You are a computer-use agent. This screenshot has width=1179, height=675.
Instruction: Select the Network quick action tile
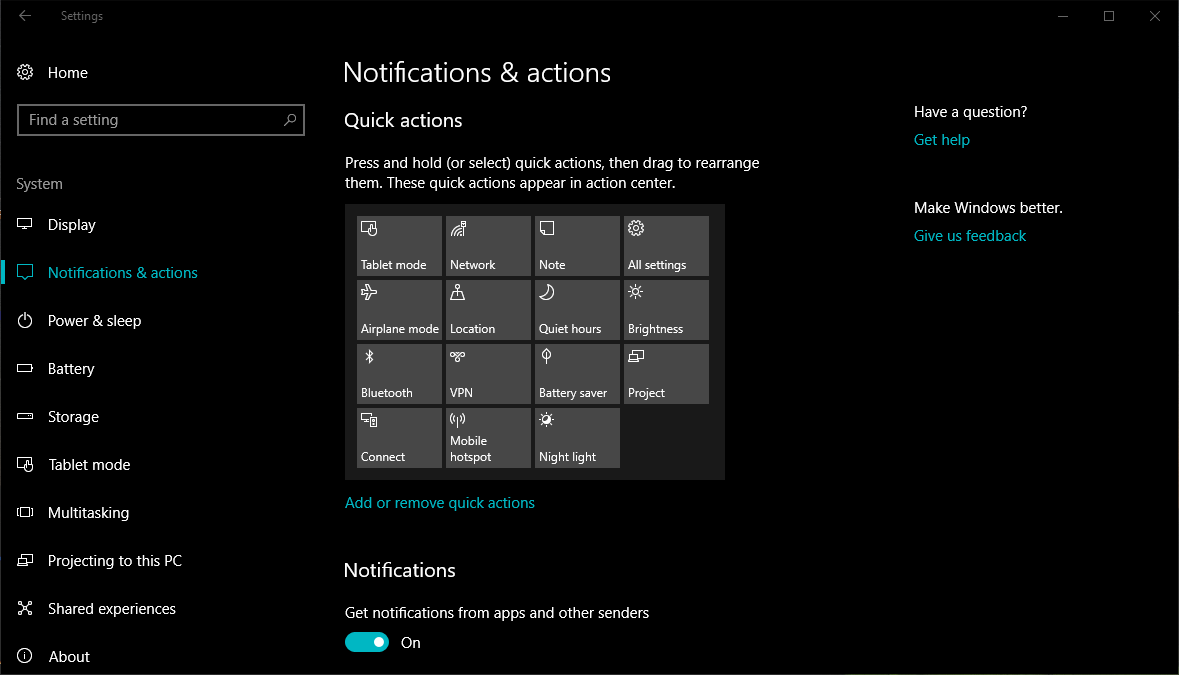click(x=488, y=246)
